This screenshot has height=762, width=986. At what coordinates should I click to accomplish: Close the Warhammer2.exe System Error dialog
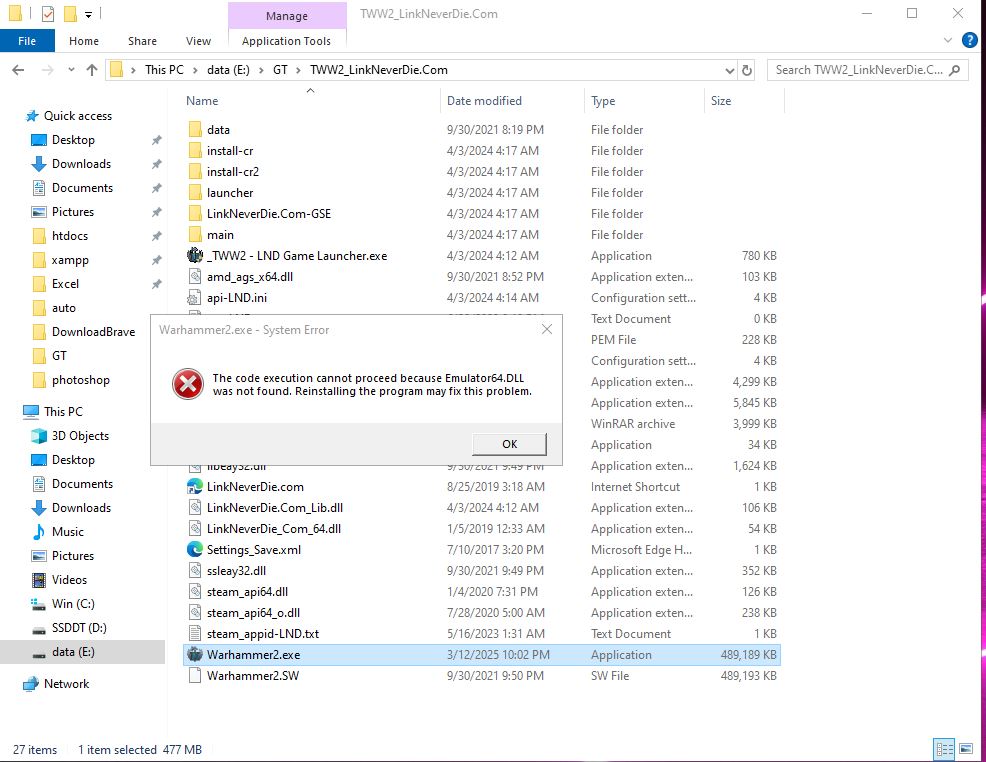point(546,329)
